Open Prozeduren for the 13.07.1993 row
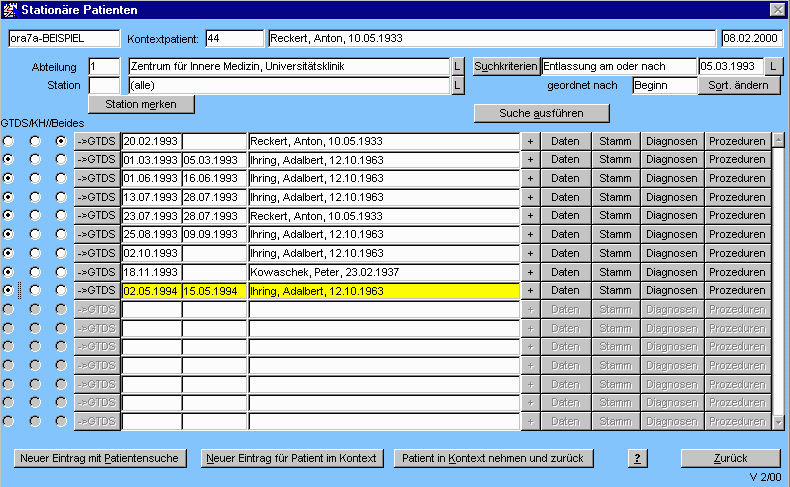 pos(737,197)
